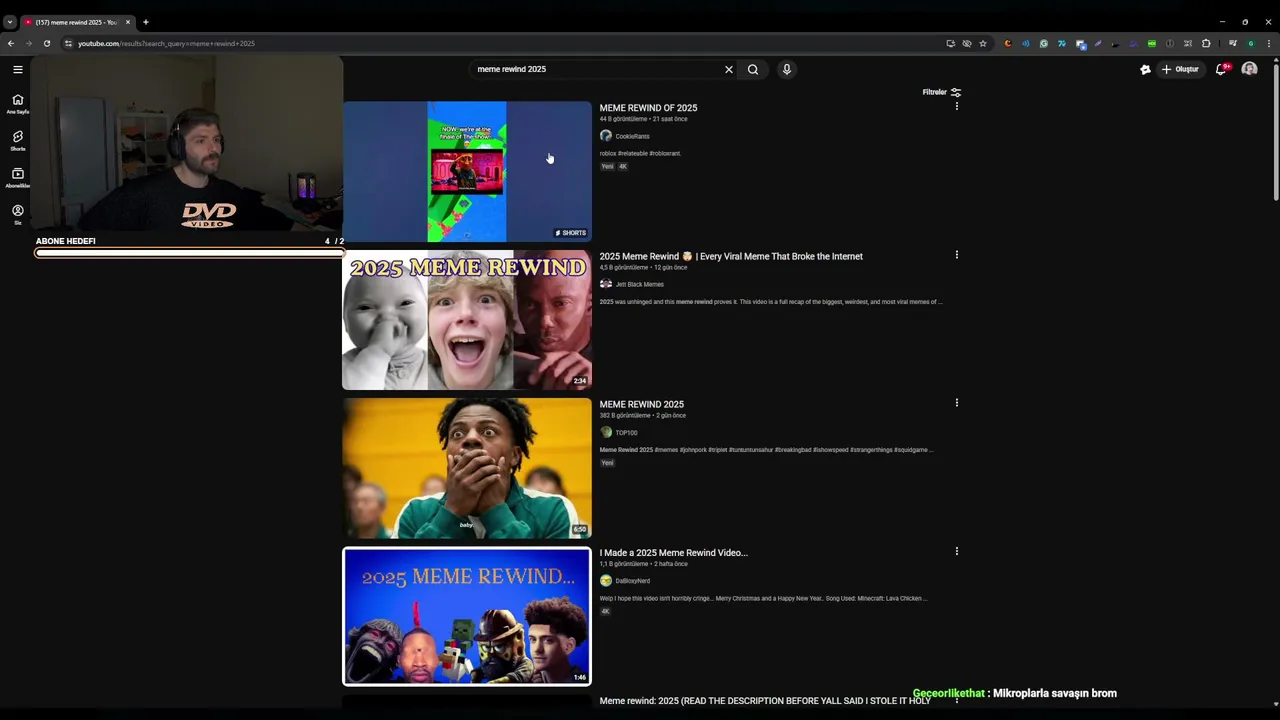Clear the search box with X

(x=728, y=69)
